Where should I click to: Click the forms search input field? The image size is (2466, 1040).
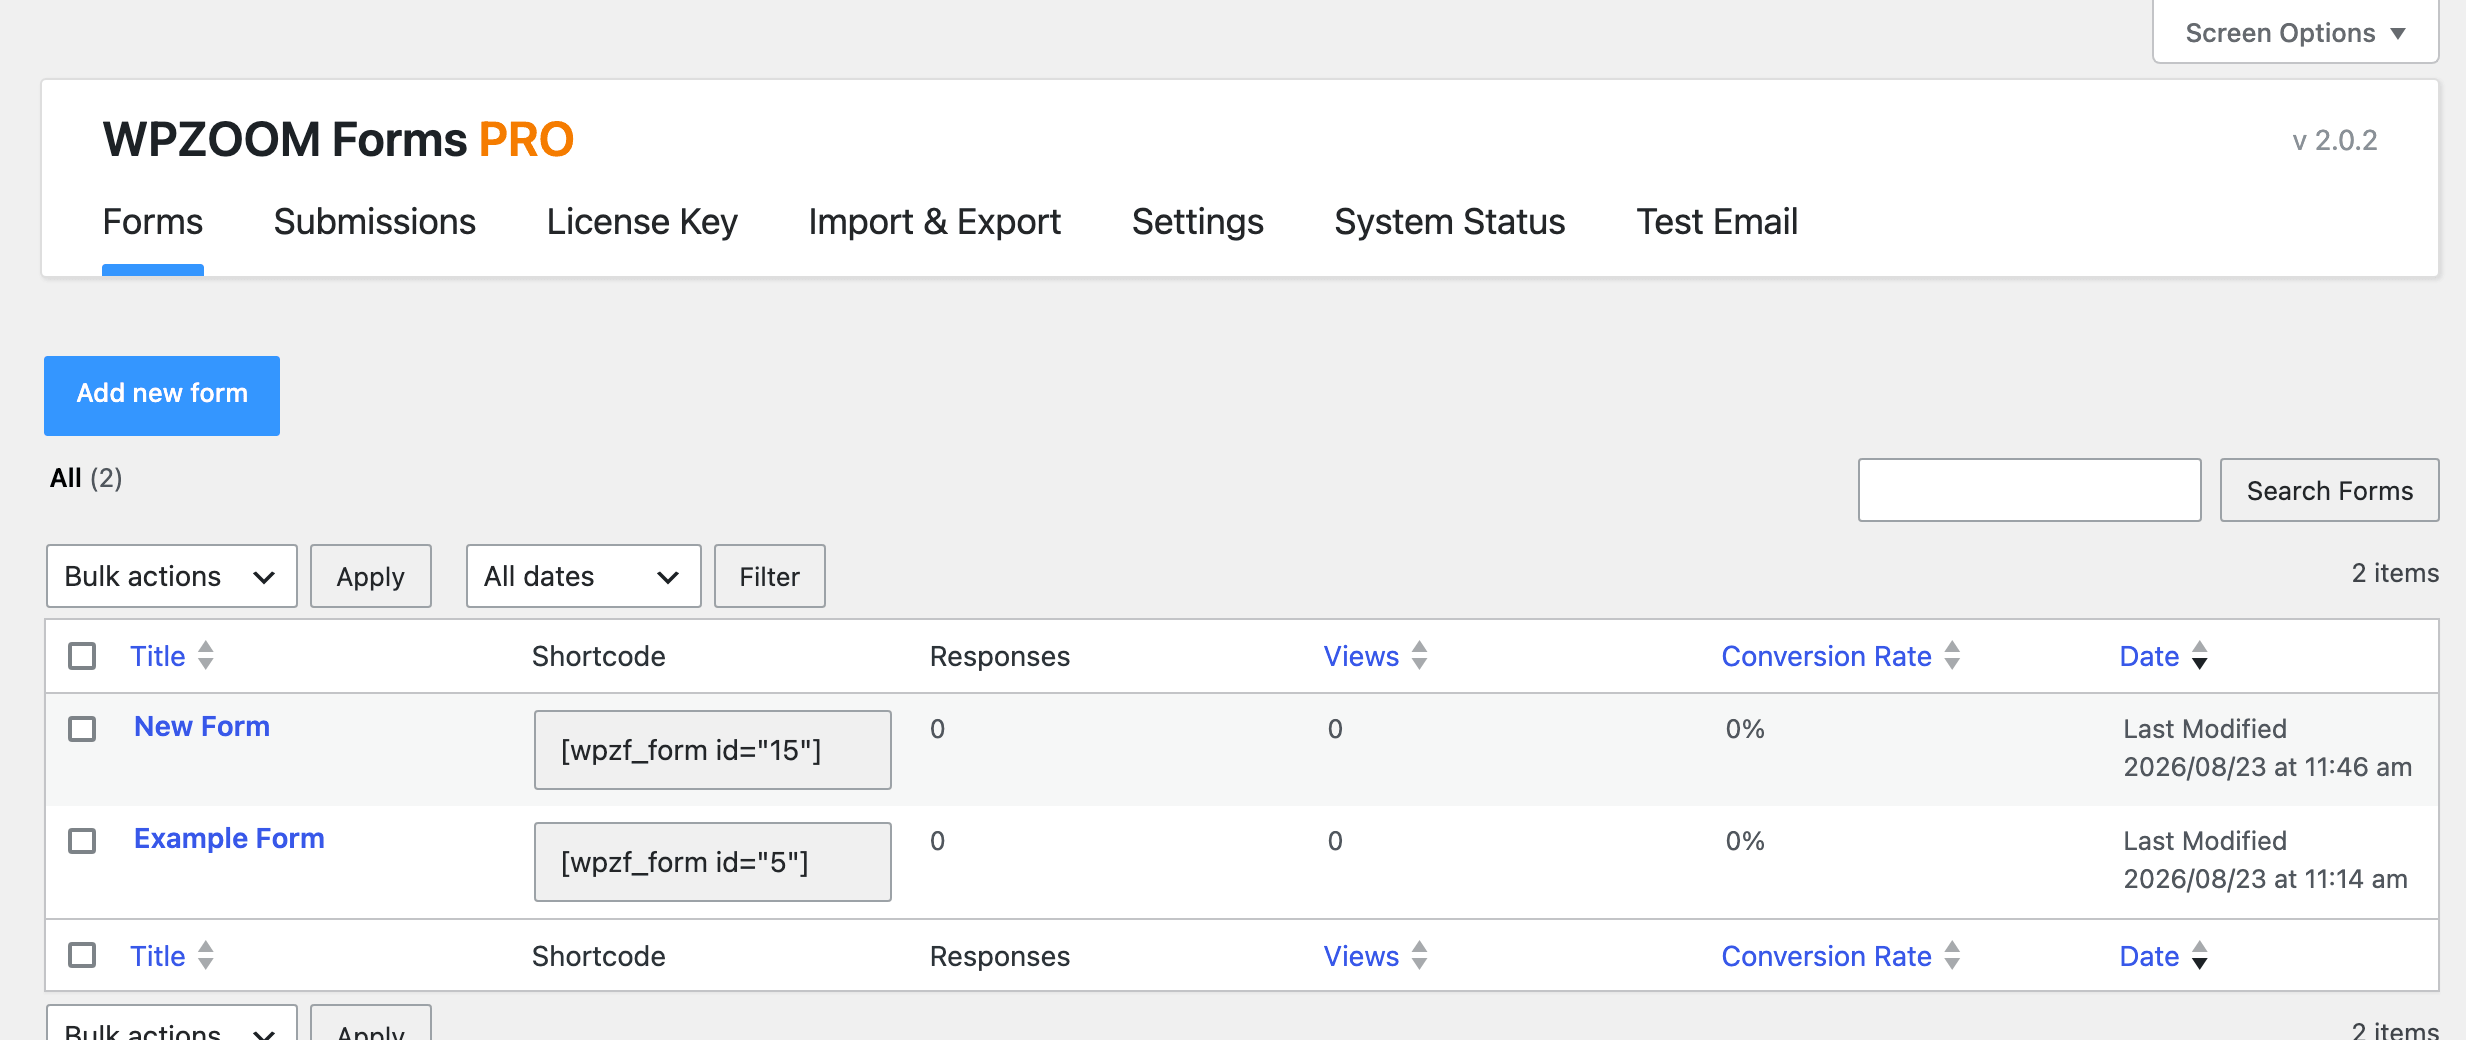click(x=2030, y=490)
